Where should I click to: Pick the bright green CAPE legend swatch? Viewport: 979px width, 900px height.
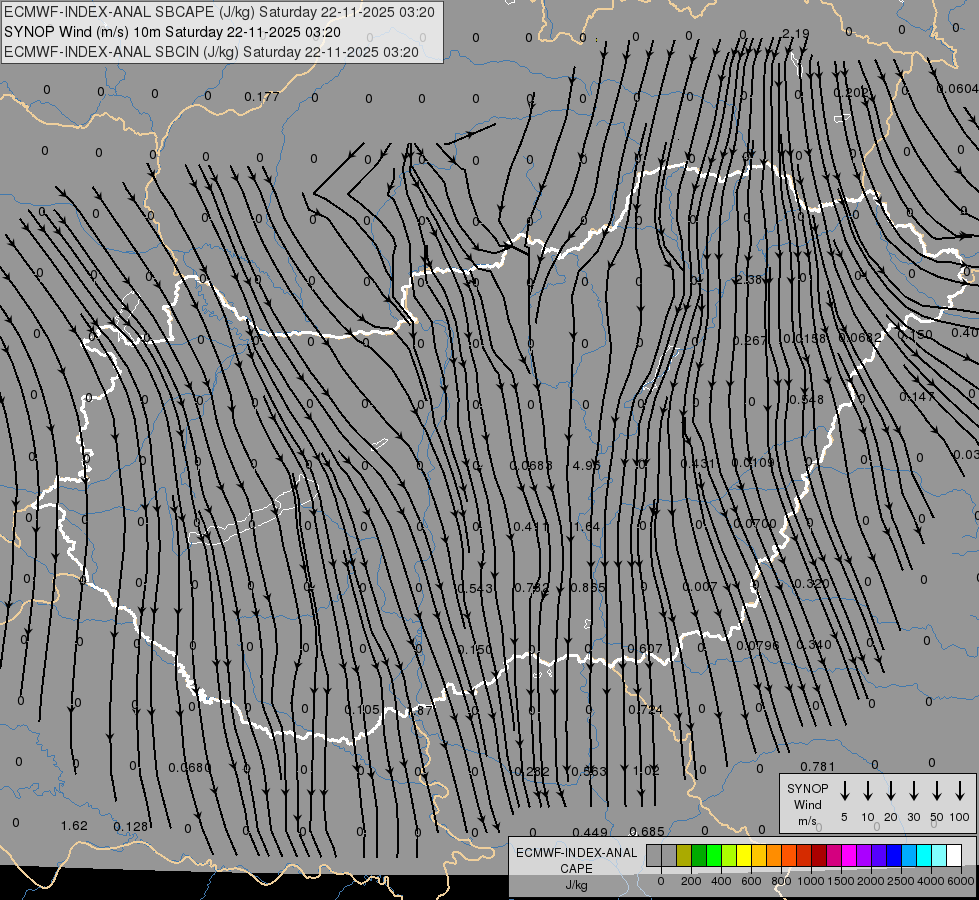click(x=714, y=855)
